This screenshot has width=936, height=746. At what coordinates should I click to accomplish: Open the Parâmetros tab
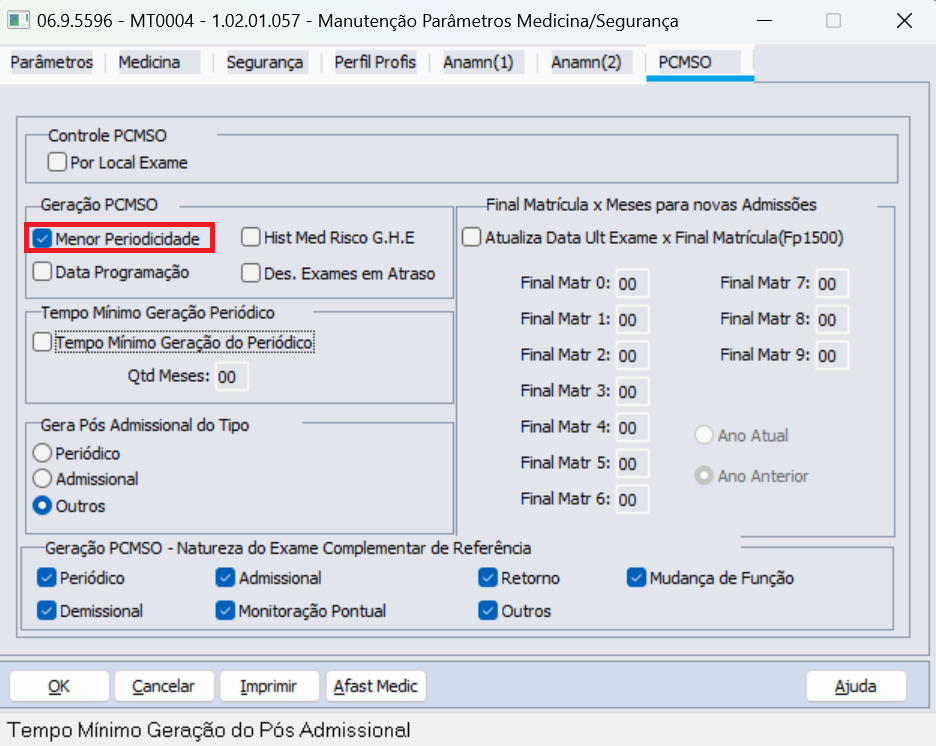click(x=52, y=62)
